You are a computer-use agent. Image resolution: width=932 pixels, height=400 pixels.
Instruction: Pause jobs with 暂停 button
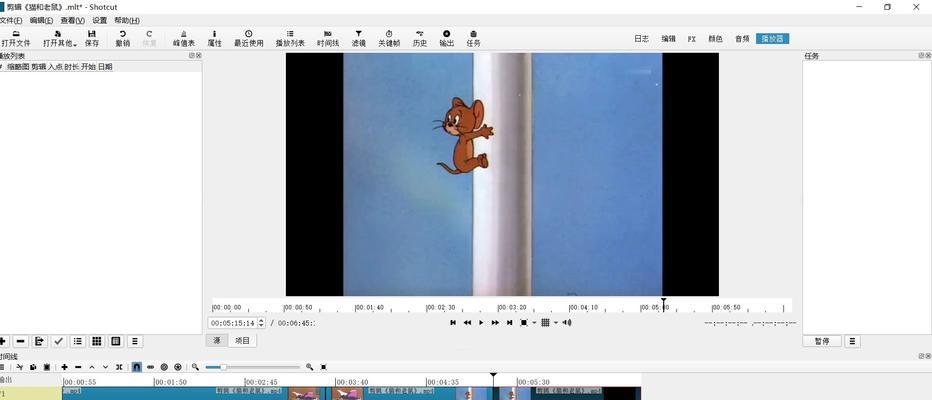coord(822,342)
